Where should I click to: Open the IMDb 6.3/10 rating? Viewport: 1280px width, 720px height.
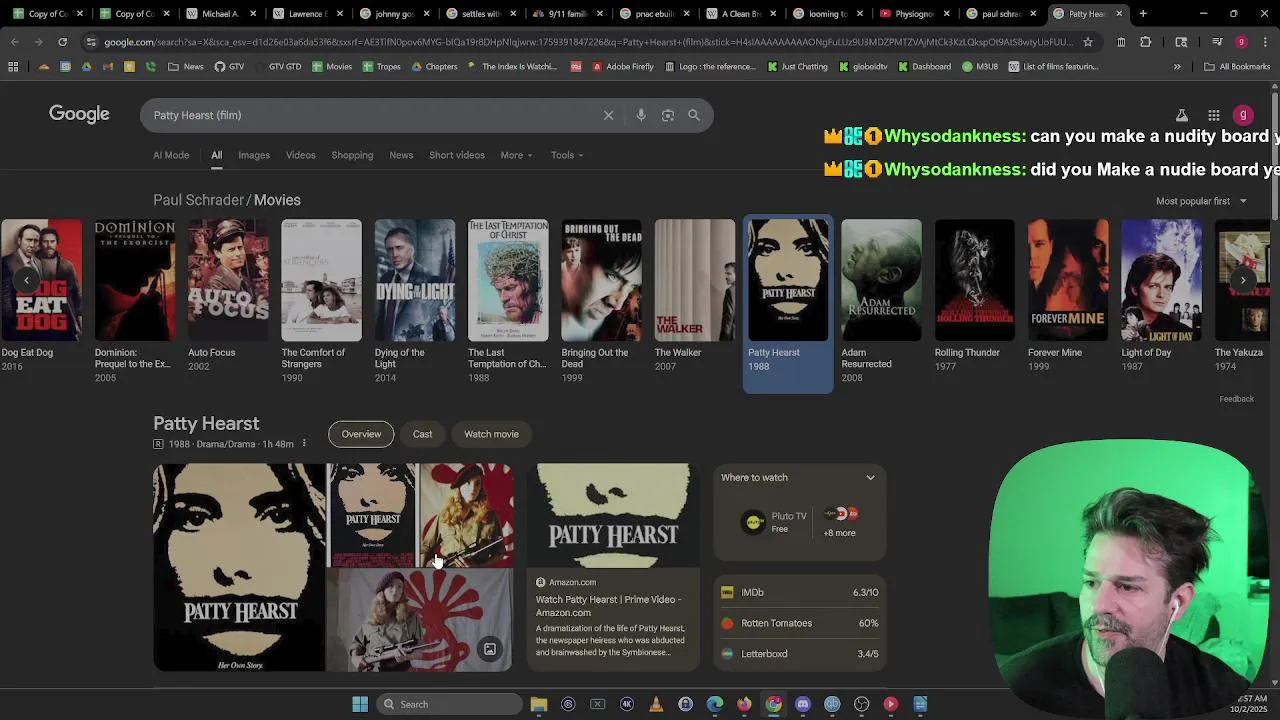tap(799, 592)
